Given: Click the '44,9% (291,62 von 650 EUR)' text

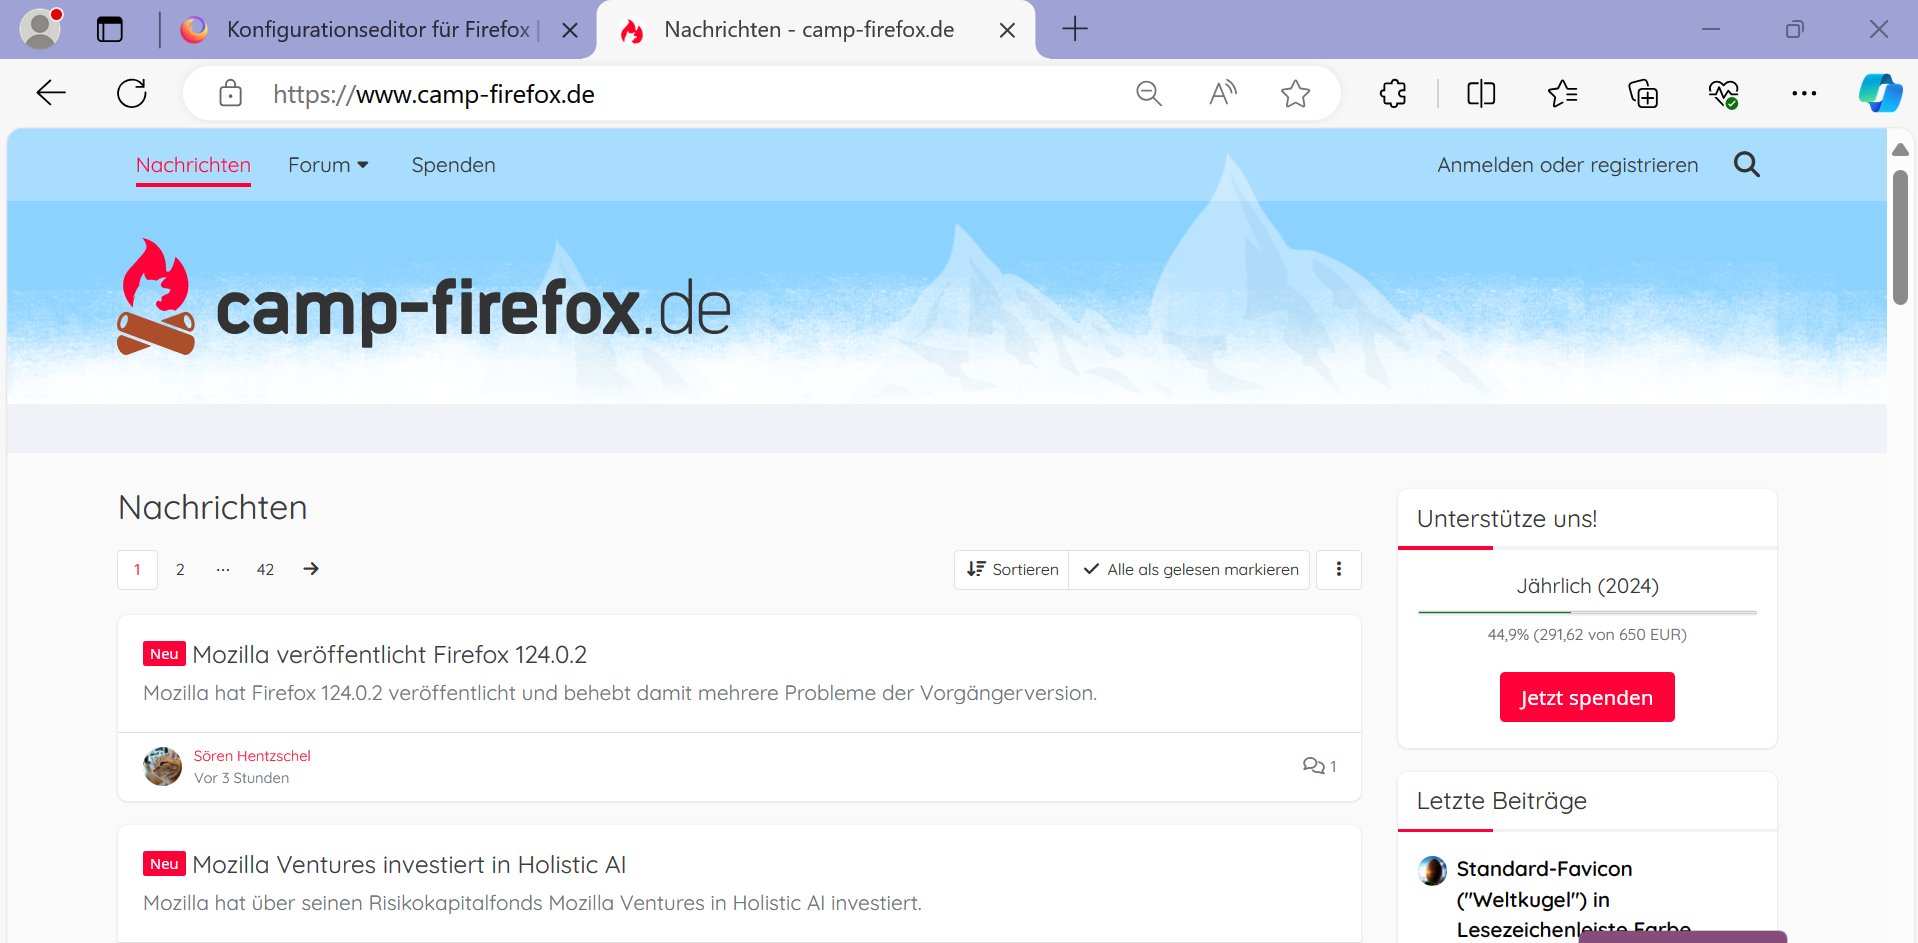Looking at the screenshot, I should click(1587, 635).
